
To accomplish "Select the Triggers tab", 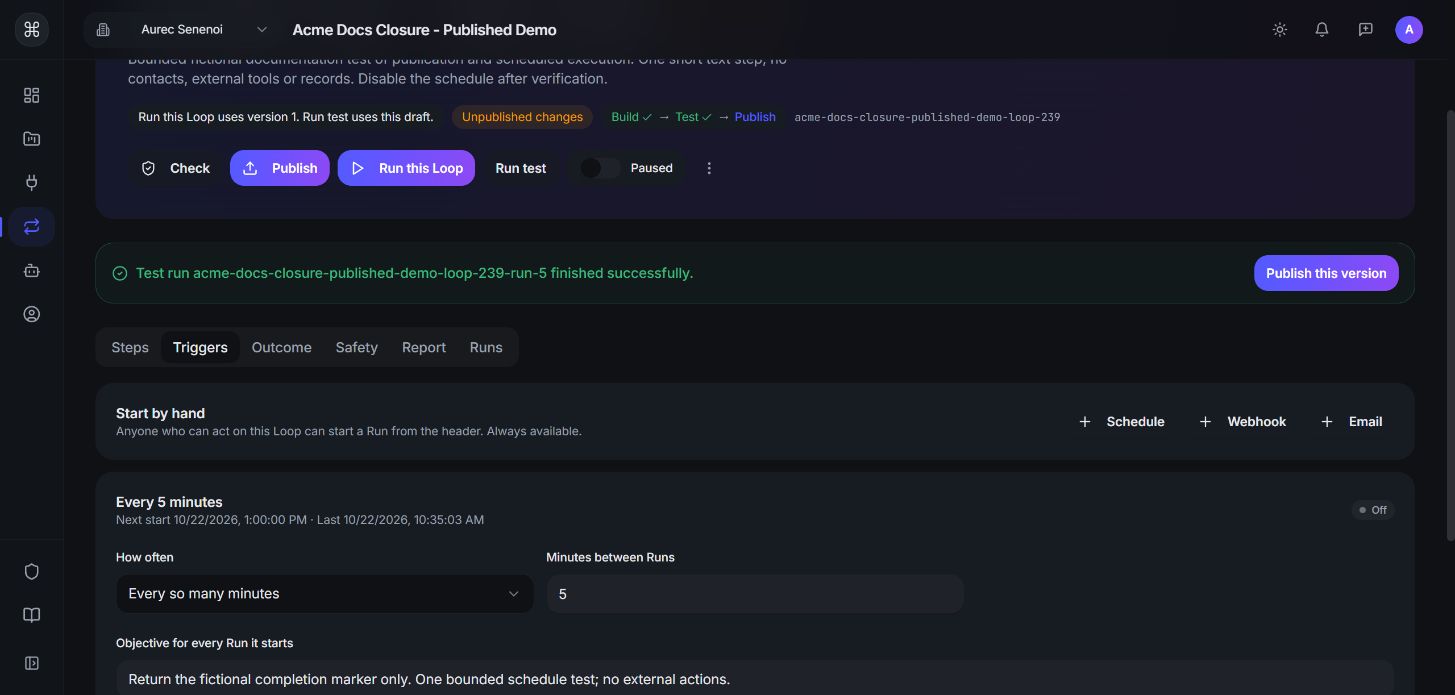I will point(200,347).
